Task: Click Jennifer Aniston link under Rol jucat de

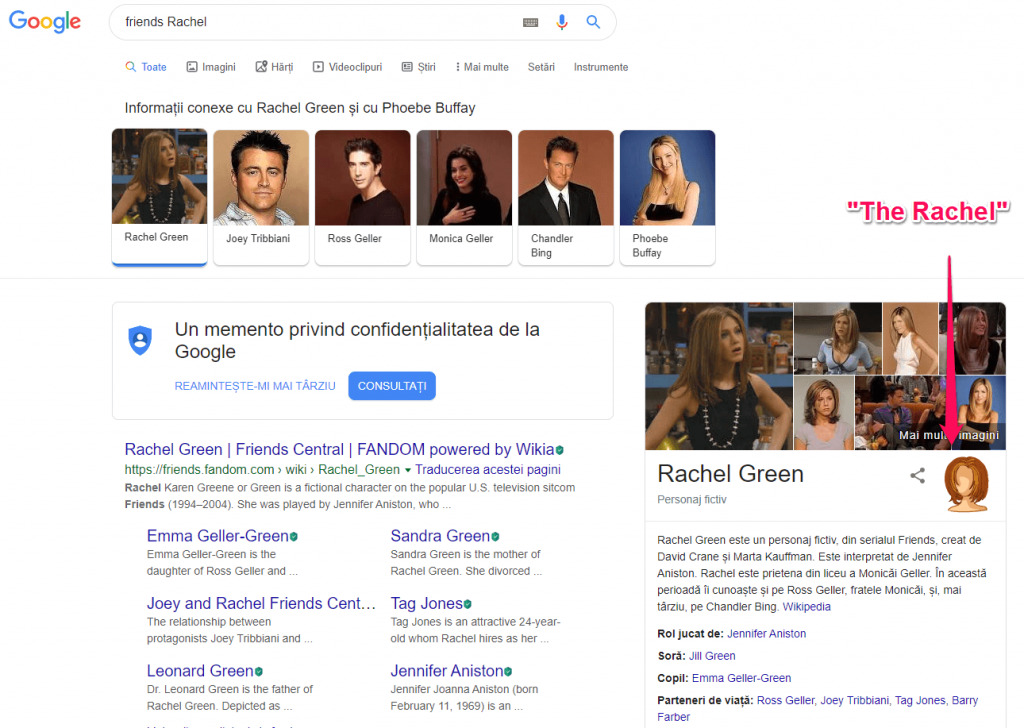Action: (x=767, y=634)
